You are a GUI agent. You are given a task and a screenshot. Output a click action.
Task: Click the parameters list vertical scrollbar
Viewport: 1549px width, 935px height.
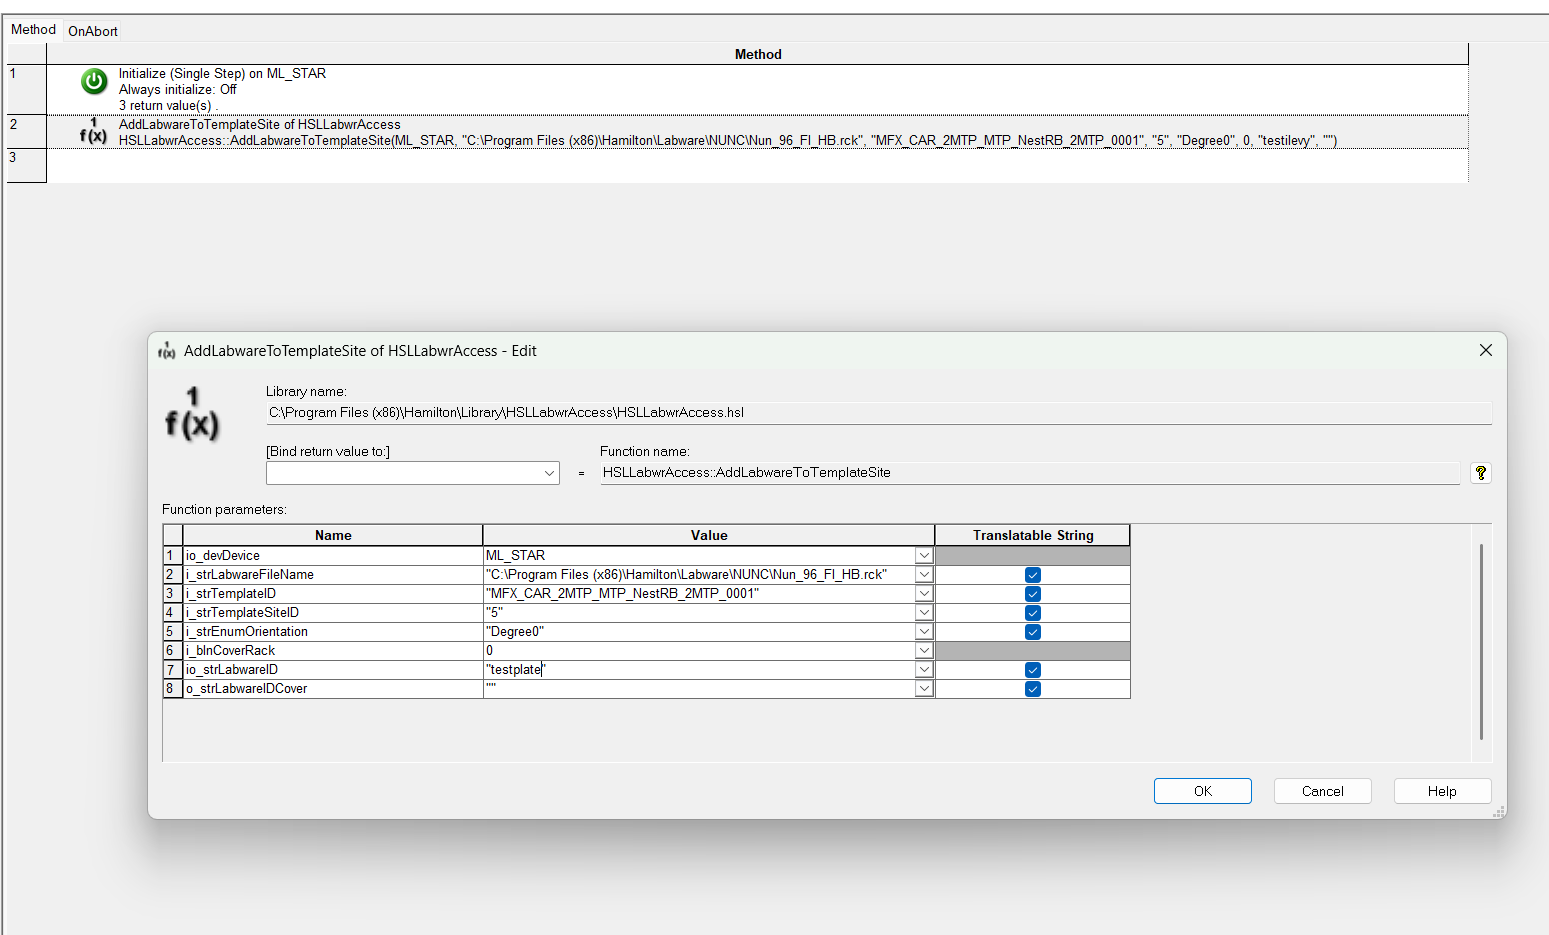pos(1481,640)
